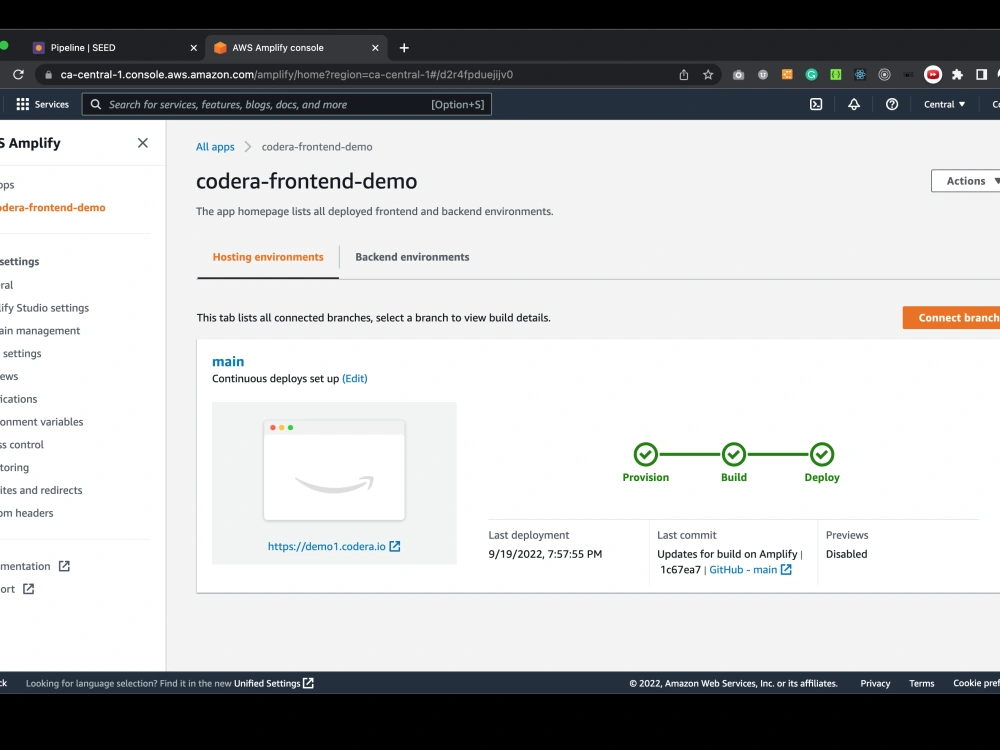Viewport: 1000px width, 750px height.
Task: Click the Unified Settings link in the footer
Action: pyautogui.click(x=267, y=683)
